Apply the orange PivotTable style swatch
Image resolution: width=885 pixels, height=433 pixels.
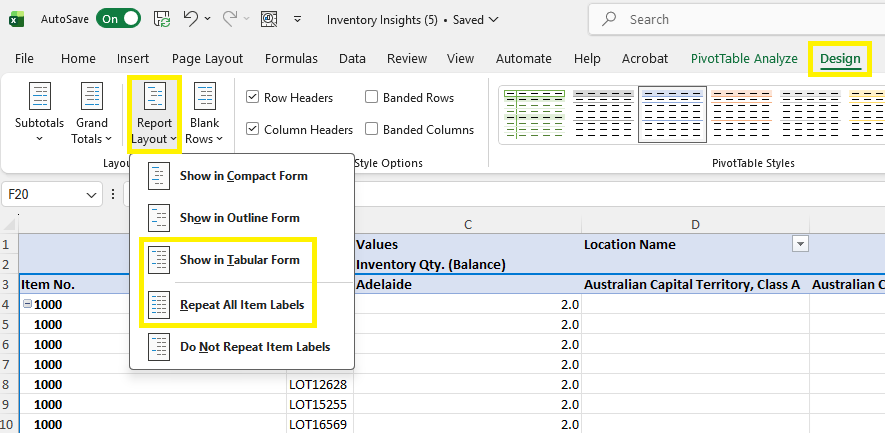(741, 113)
